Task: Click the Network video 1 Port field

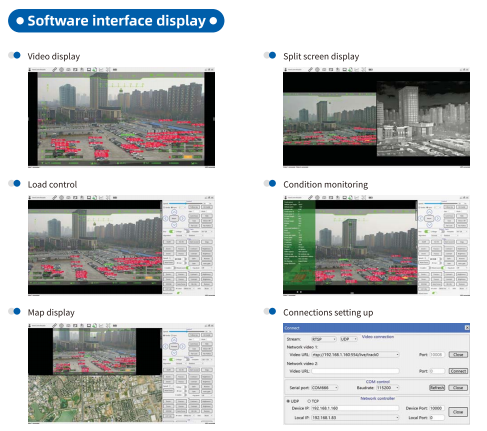Action: pyautogui.click(x=437, y=355)
